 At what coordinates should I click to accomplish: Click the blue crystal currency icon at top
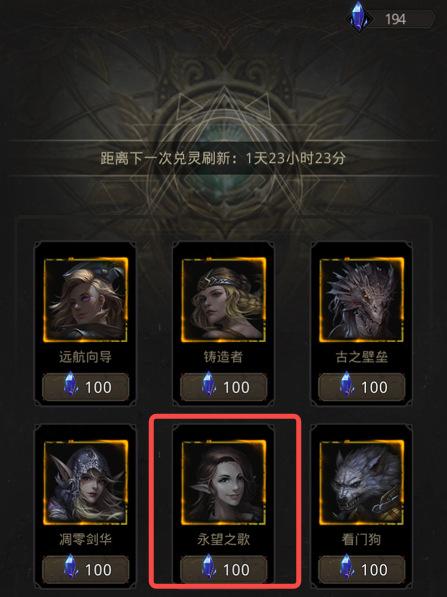coord(359,17)
